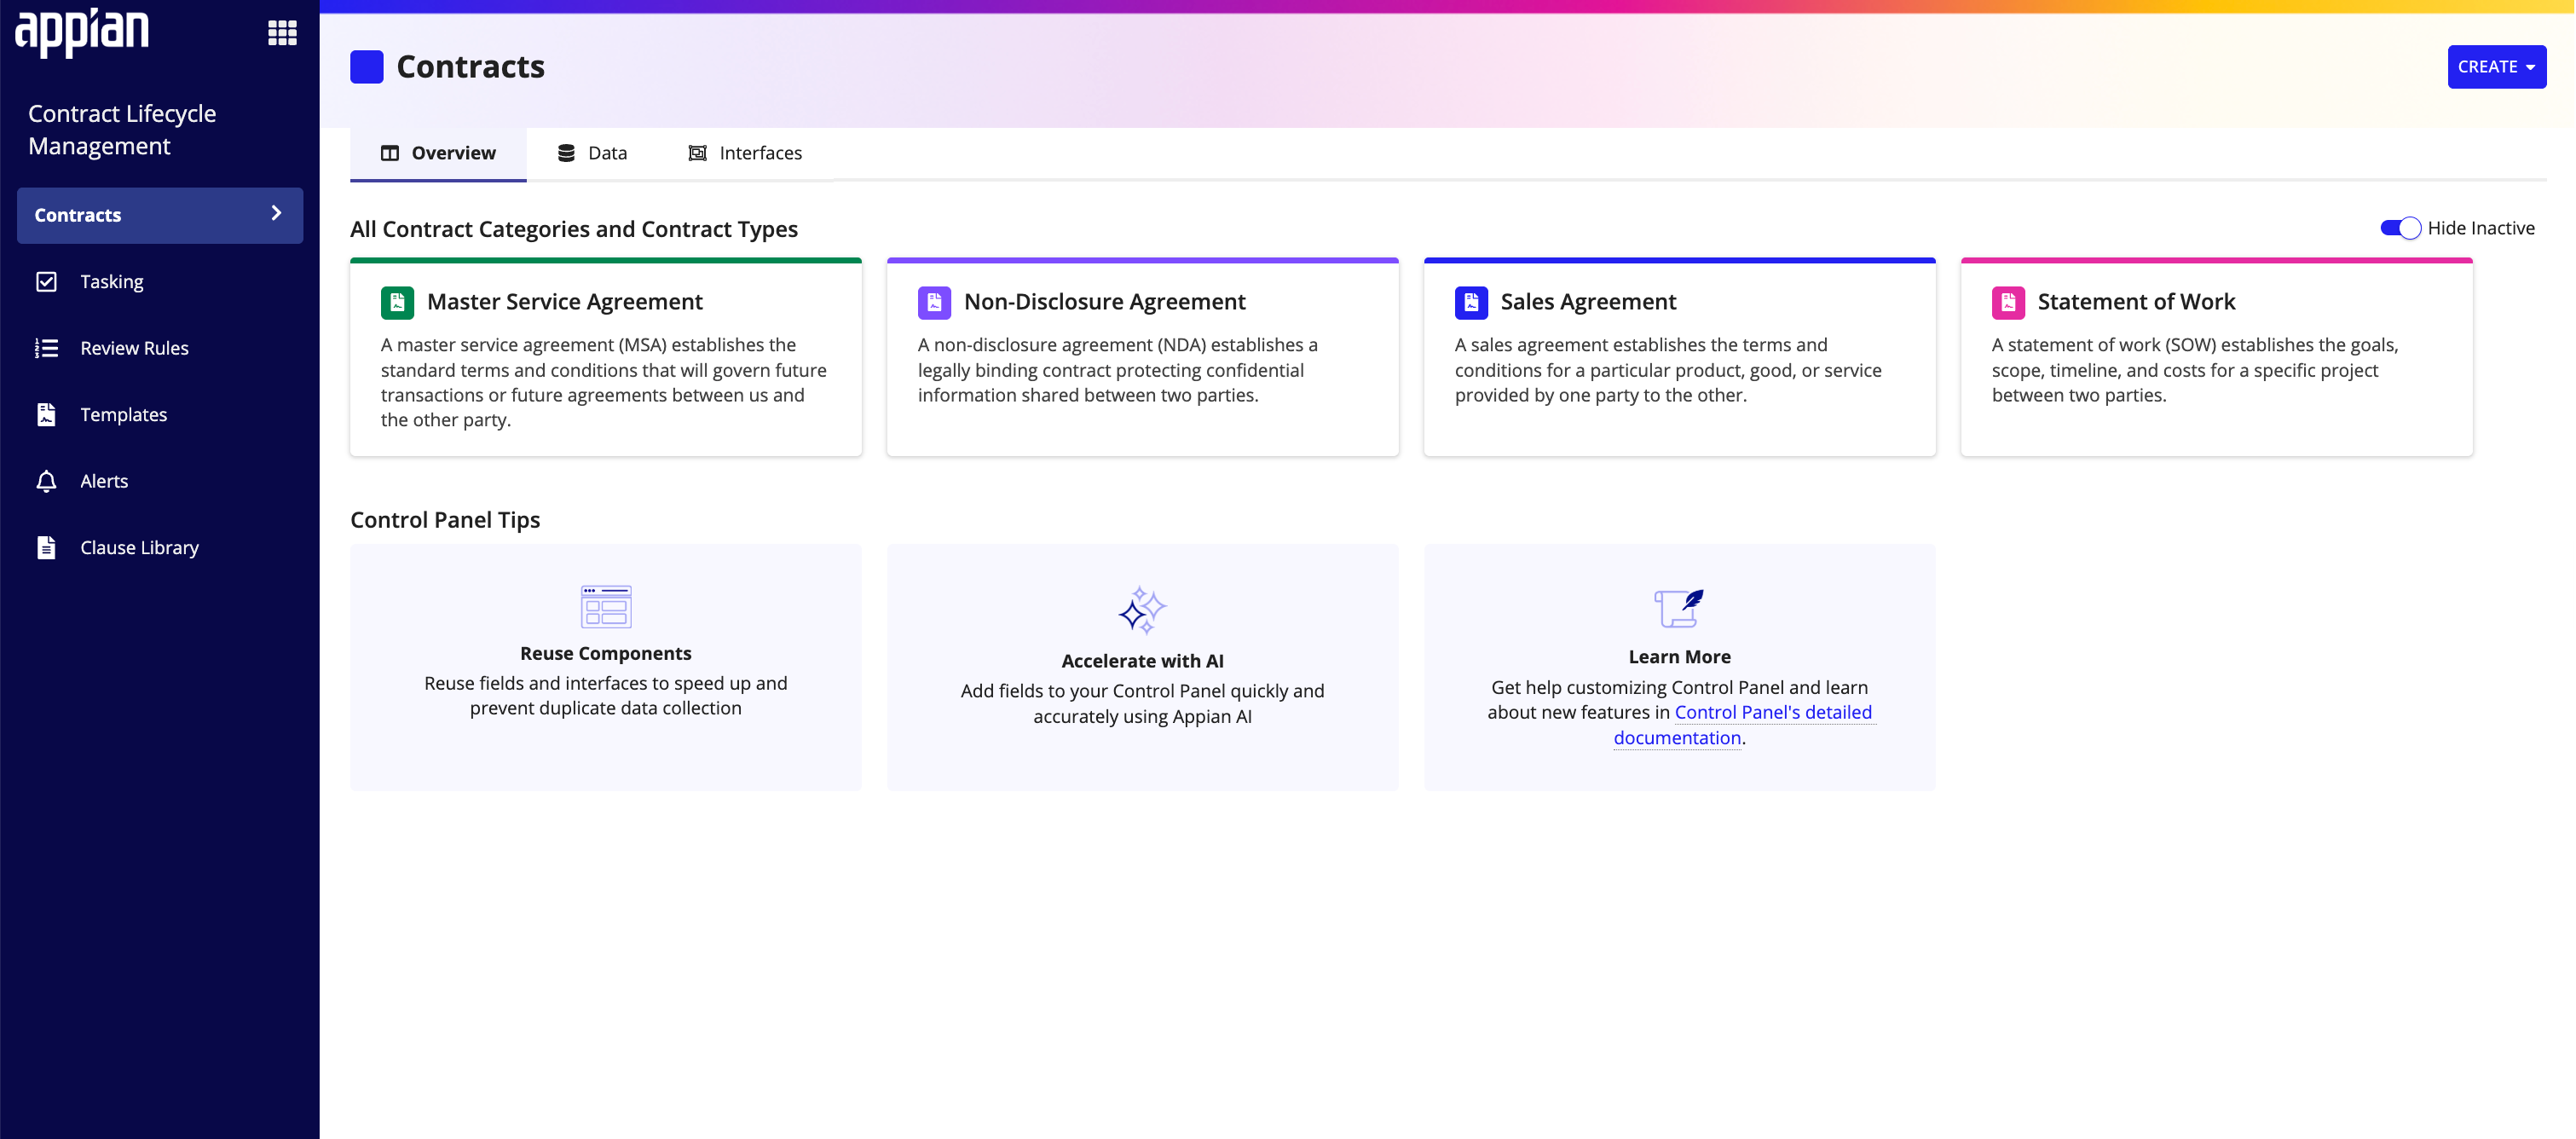This screenshot has height=1139, width=2576.
Task: Click the Learn More heading
Action: pos(1679,657)
